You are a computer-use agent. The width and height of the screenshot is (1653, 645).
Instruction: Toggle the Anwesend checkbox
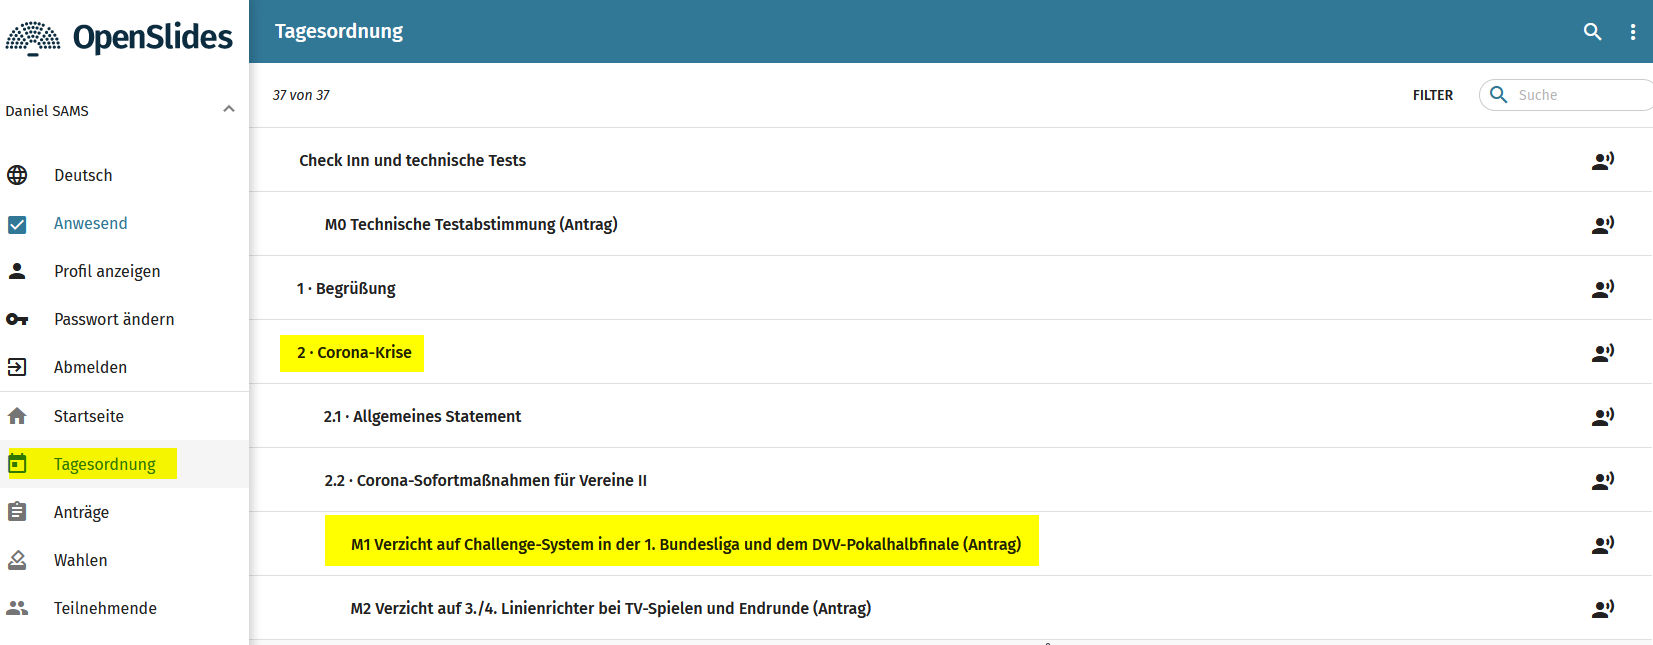click(x=17, y=224)
